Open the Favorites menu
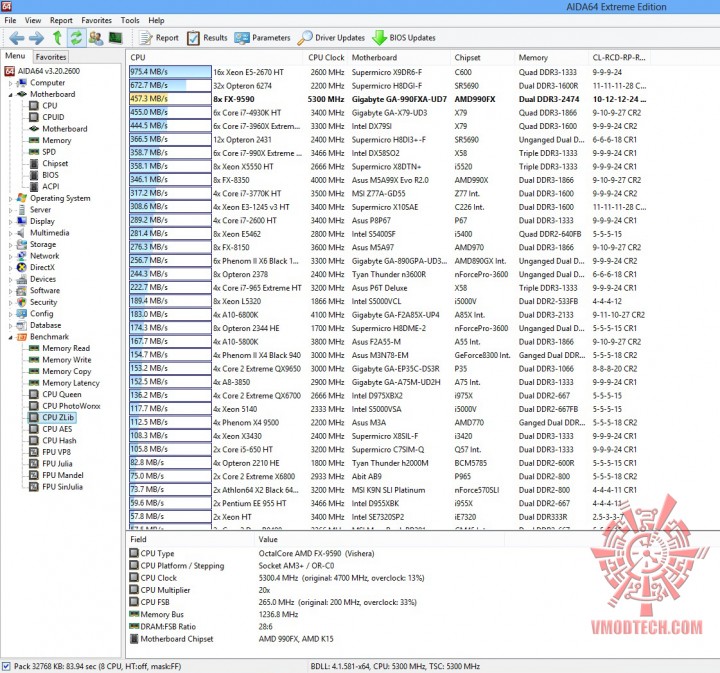This screenshot has height=673, width=720. tap(96, 20)
